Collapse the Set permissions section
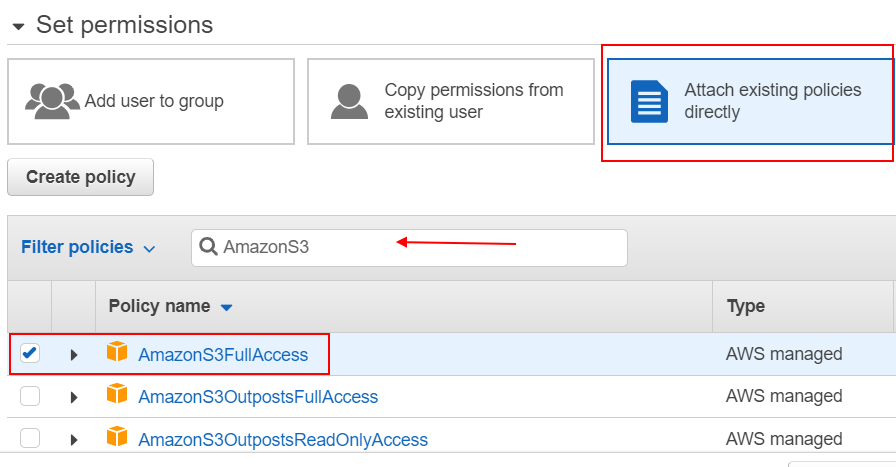The width and height of the screenshot is (896, 467). [18, 26]
